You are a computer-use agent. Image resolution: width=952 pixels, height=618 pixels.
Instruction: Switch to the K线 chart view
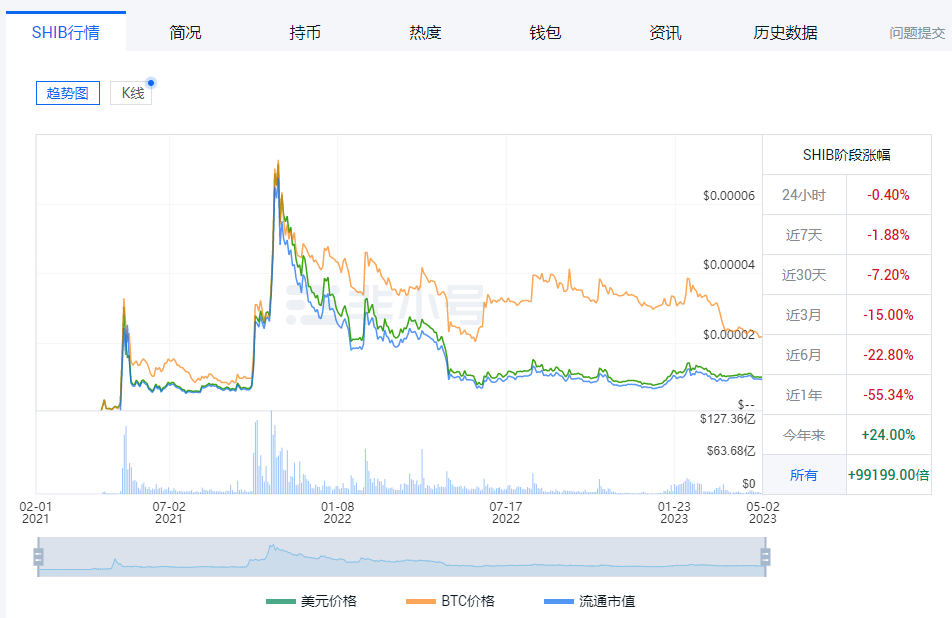point(131,93)
